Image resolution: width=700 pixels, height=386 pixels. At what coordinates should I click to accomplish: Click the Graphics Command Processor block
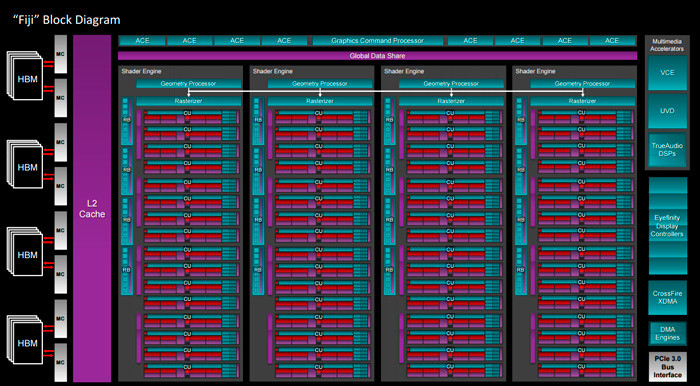(x=378, y=41)
